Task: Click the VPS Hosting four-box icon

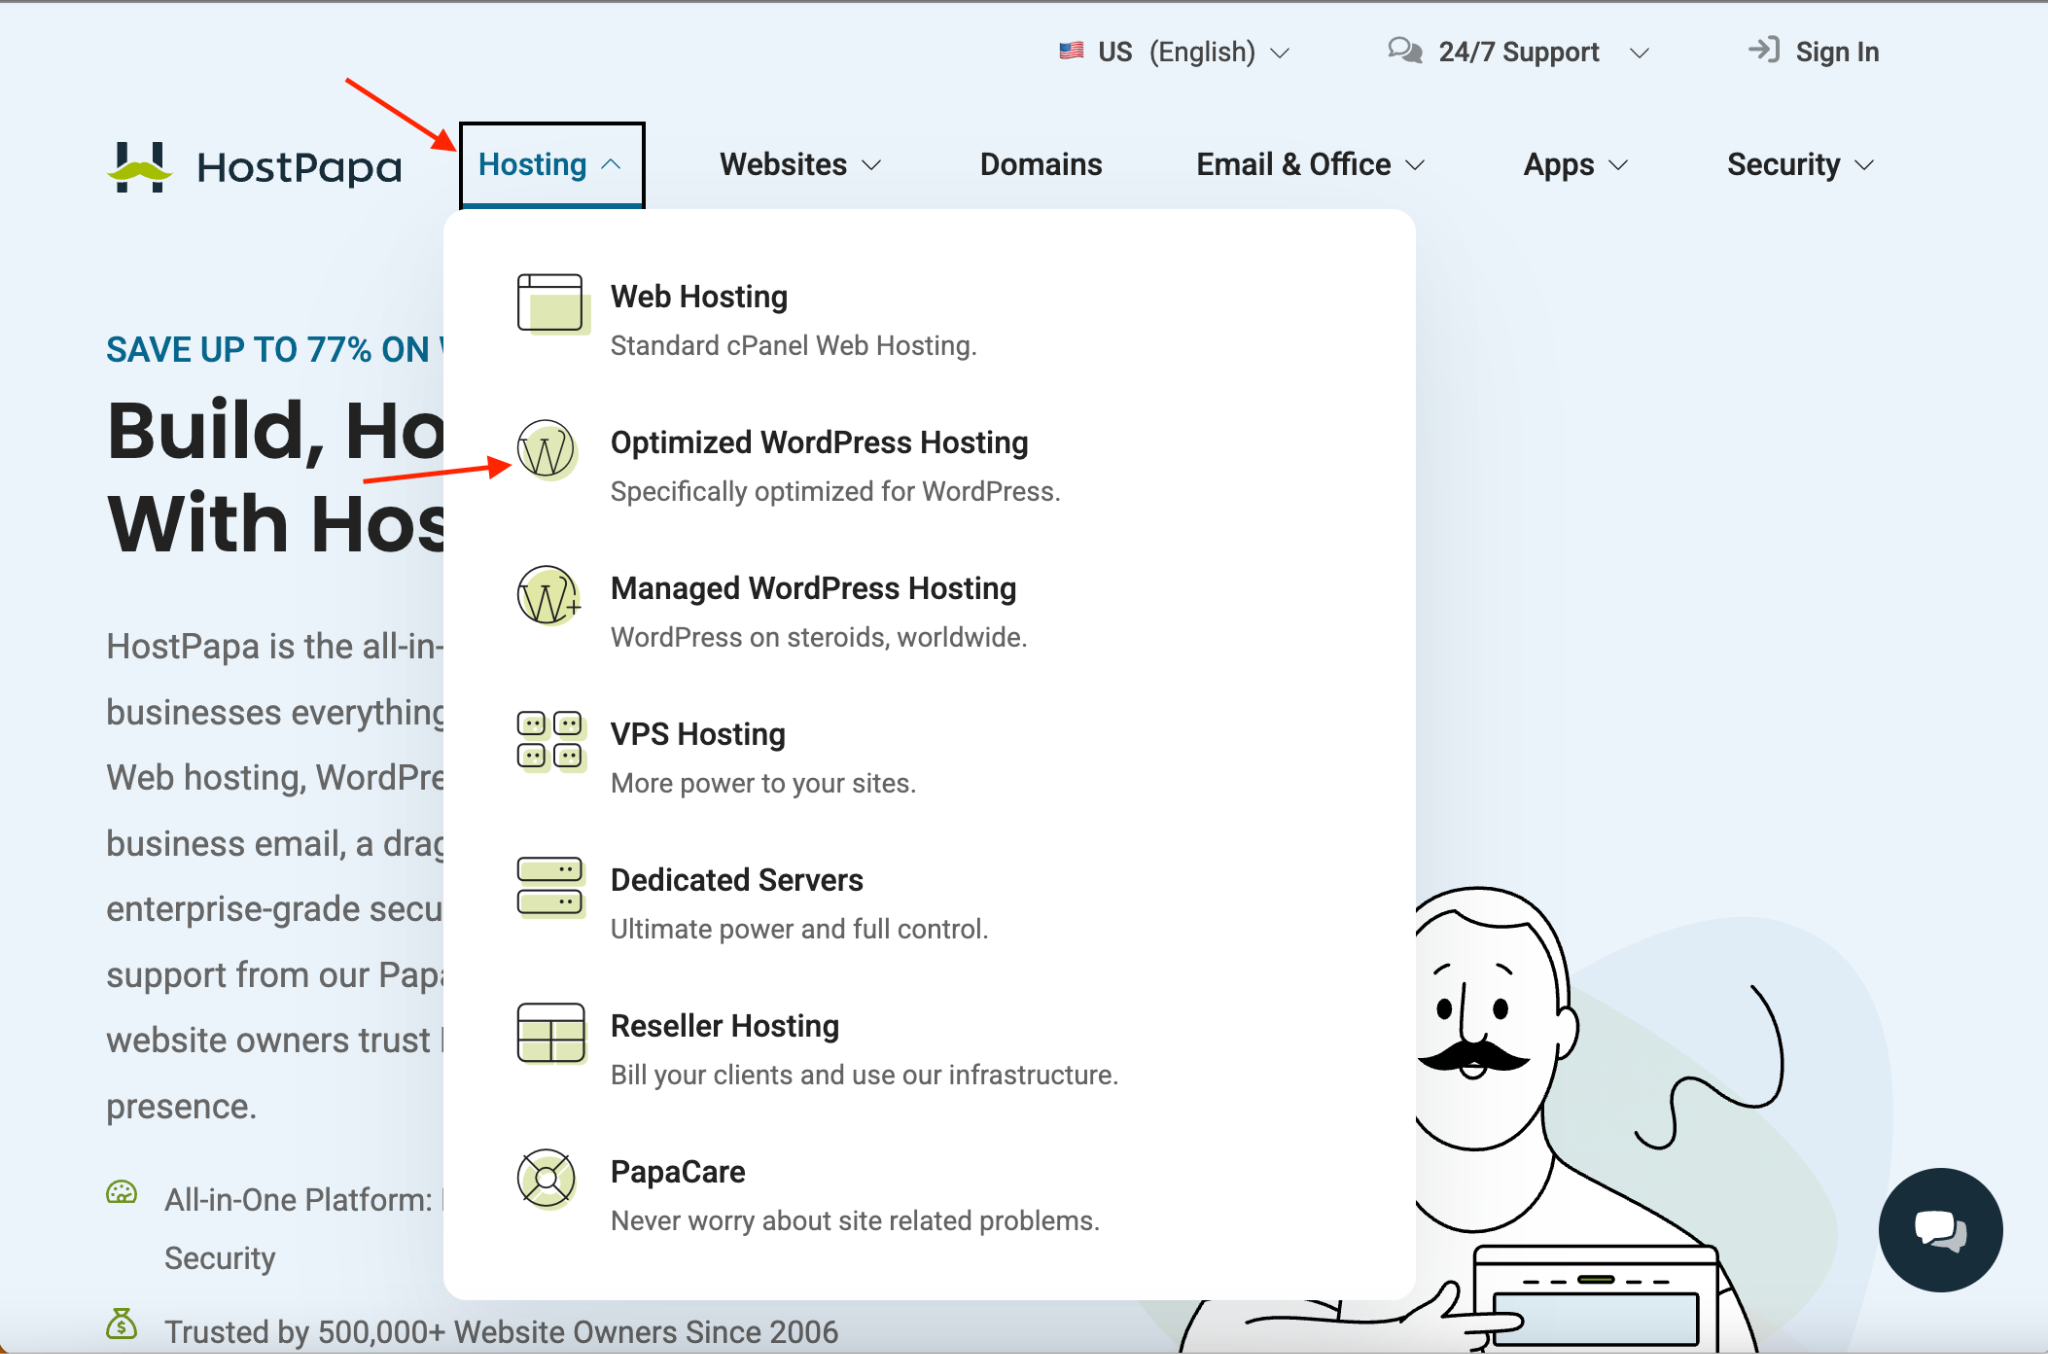Action: click(550, 741)
